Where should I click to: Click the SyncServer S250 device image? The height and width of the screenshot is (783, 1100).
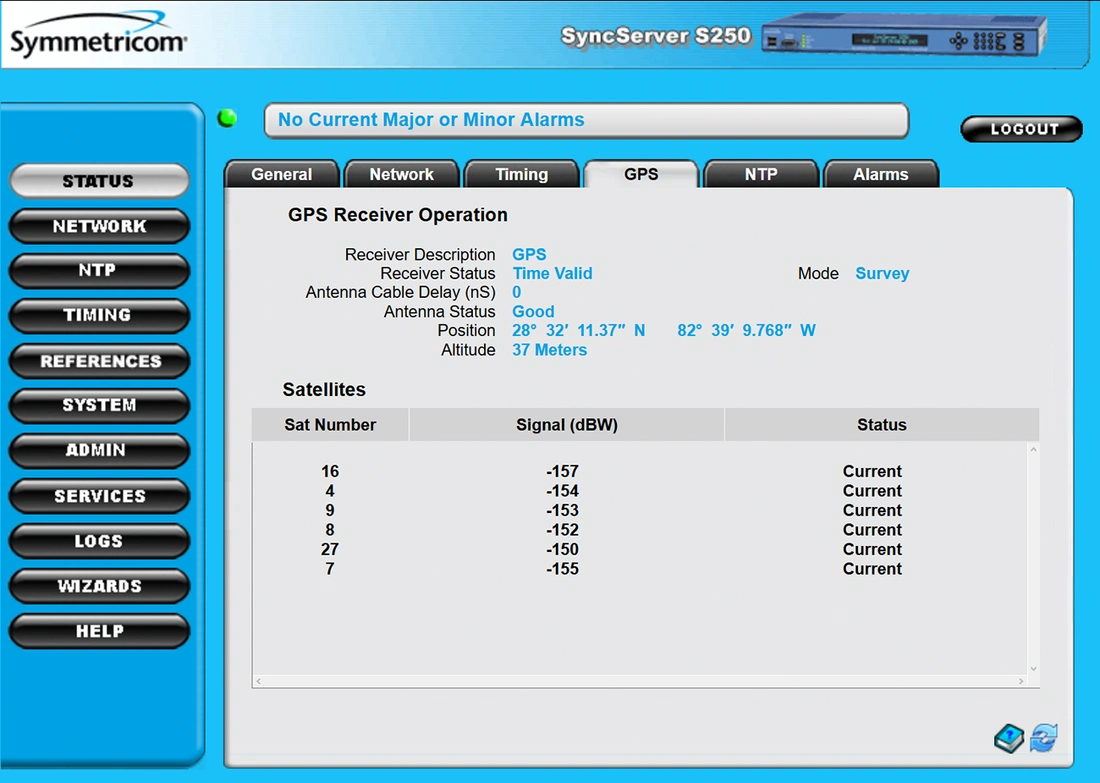tap(904, 36)
